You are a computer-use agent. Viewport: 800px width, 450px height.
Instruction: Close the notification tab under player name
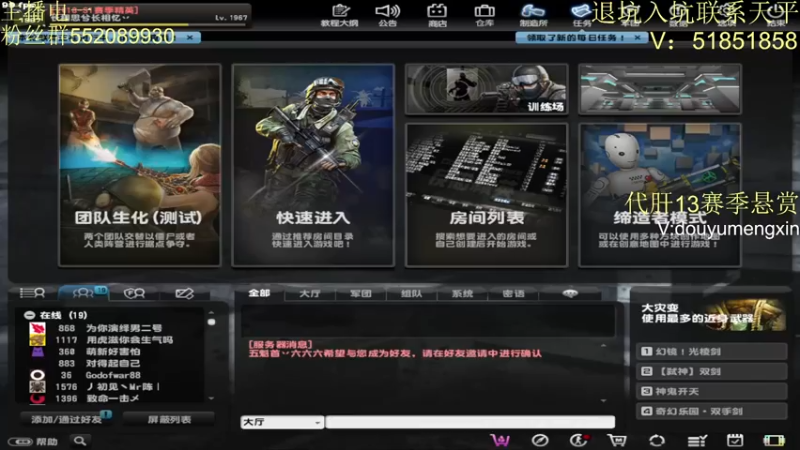coord(190,38)
